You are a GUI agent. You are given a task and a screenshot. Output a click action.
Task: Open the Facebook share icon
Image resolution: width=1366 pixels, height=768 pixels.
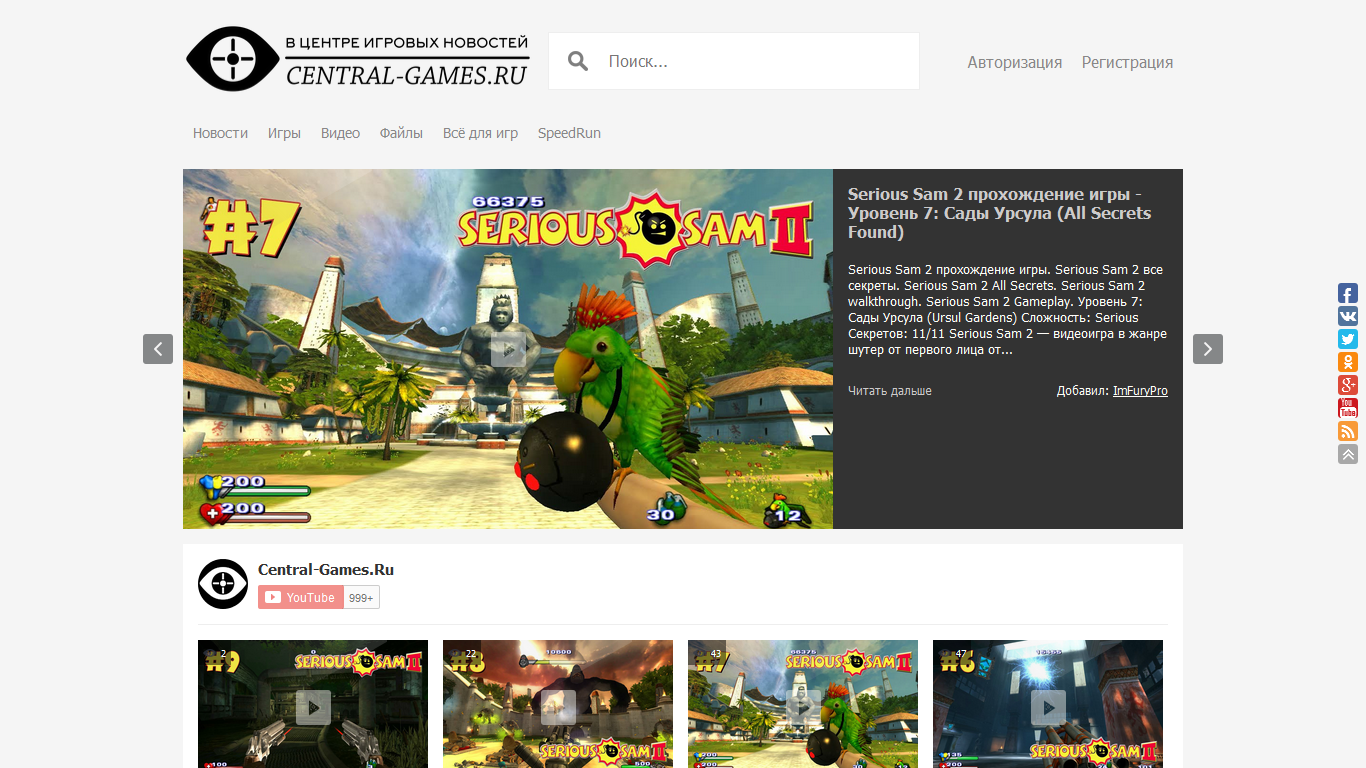click(x=1348, y=293)
